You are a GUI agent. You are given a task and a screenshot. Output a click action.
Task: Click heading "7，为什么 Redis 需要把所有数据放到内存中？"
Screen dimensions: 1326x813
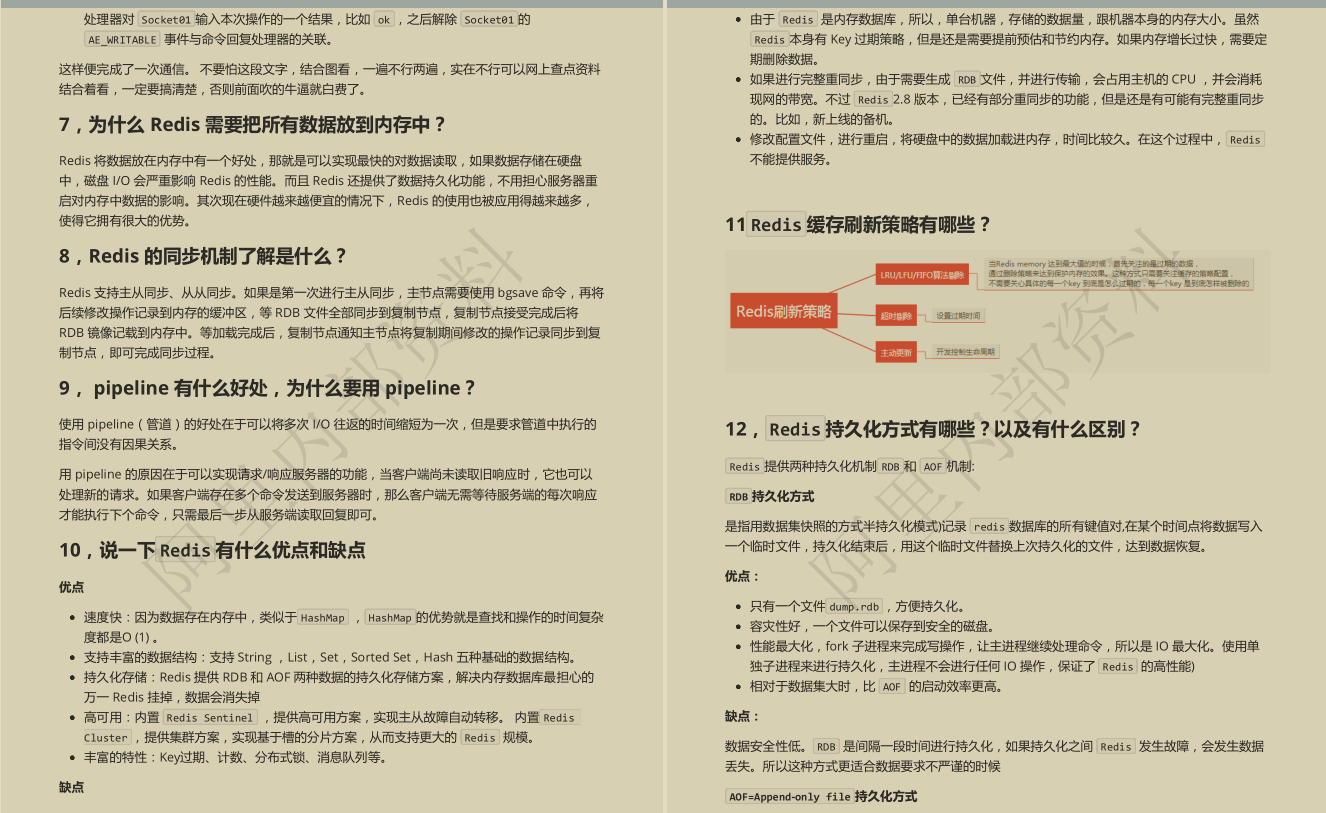pos(252,125)
